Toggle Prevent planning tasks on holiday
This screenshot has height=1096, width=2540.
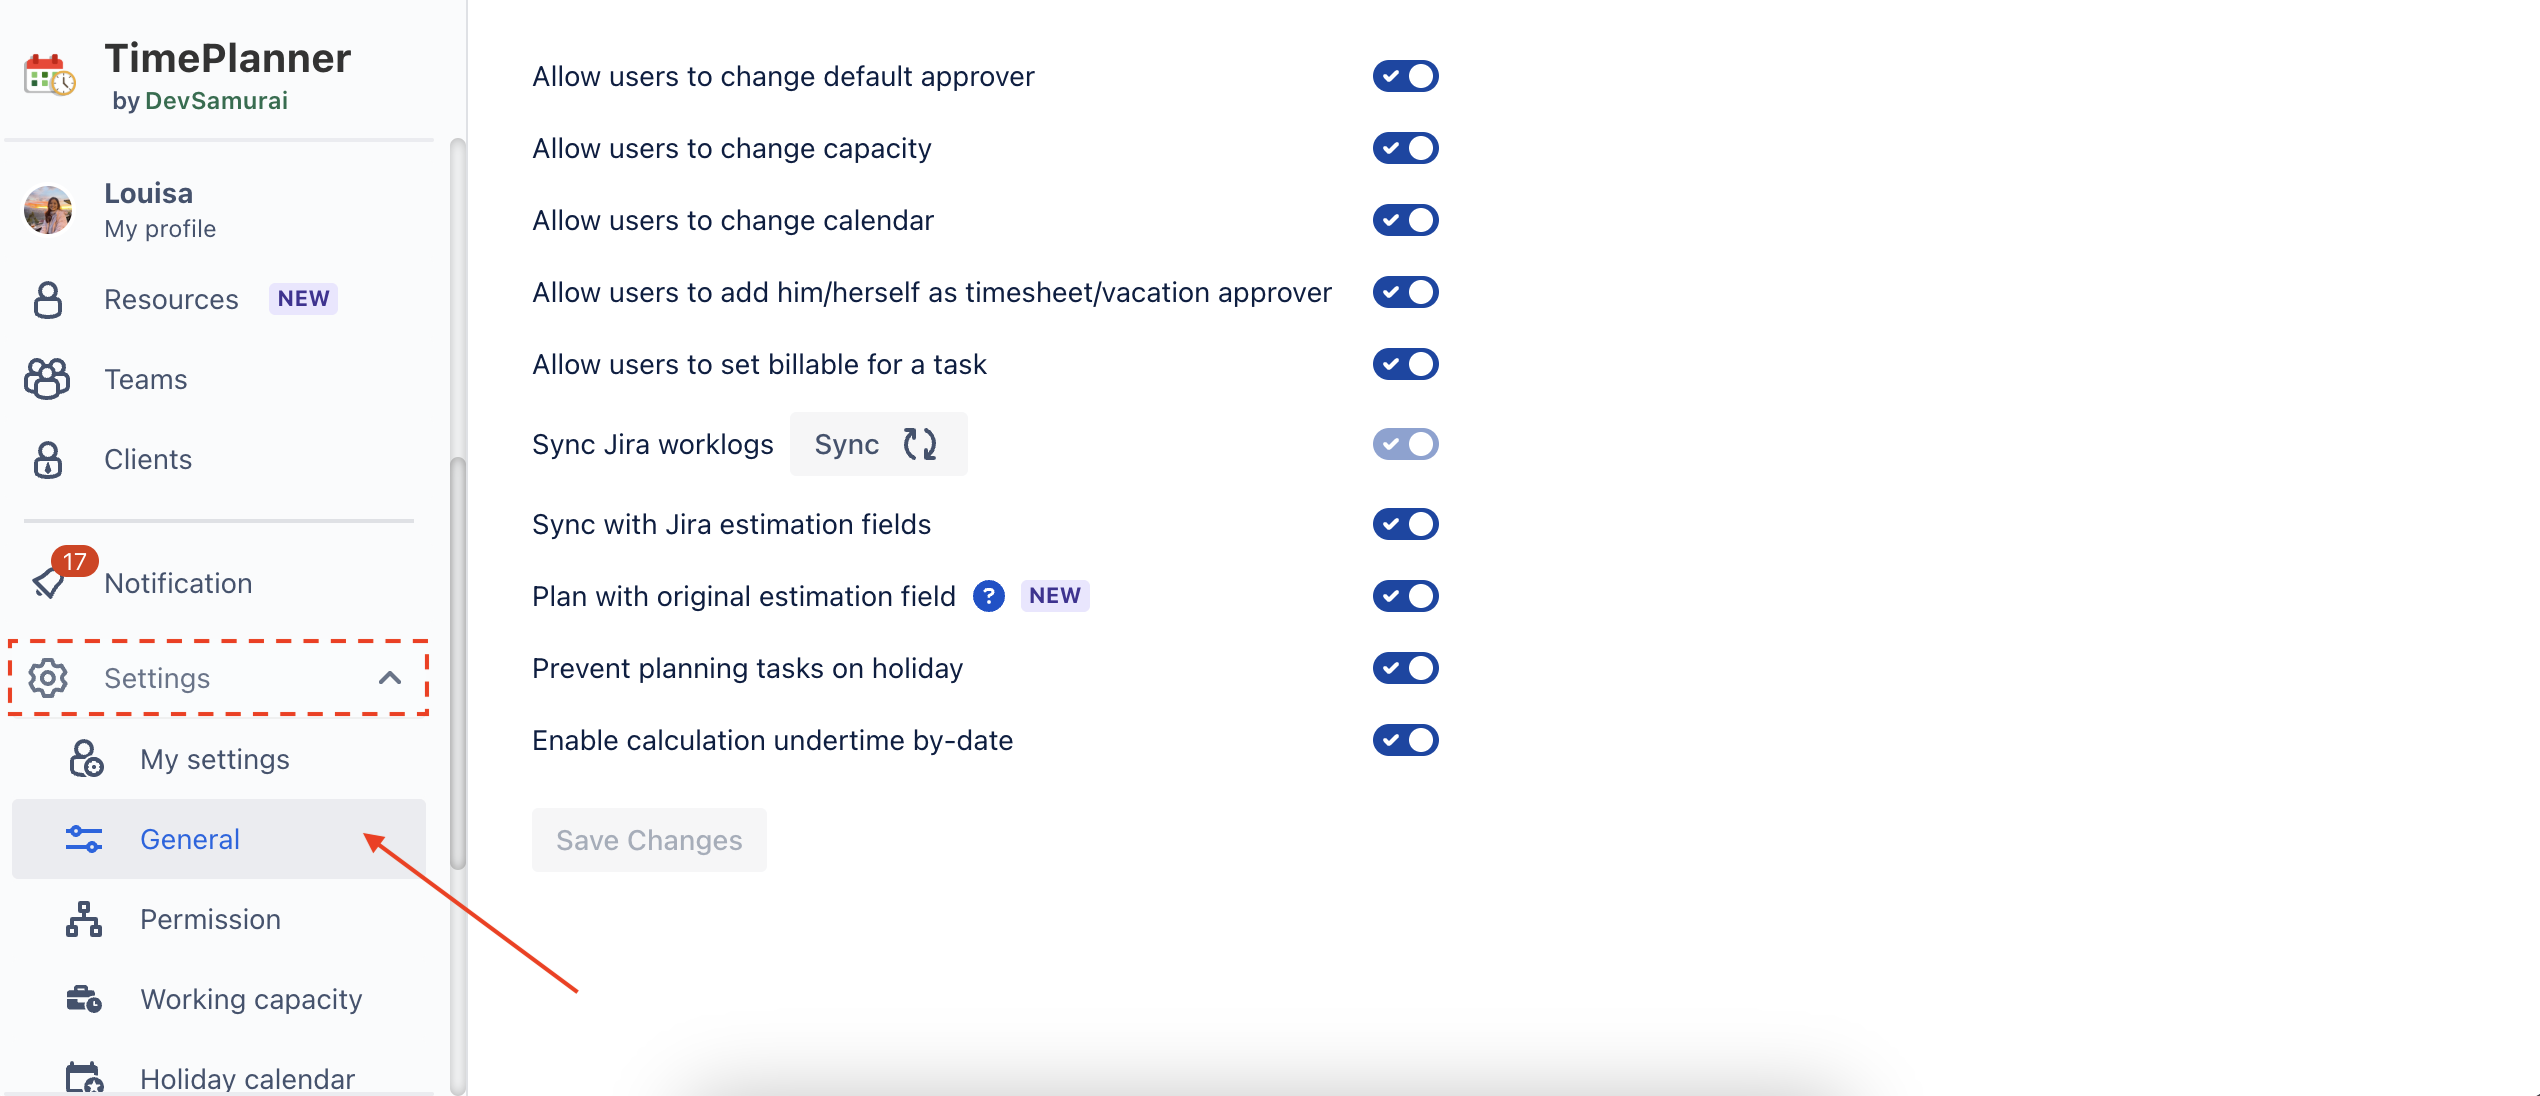(x=1405, y=668)
